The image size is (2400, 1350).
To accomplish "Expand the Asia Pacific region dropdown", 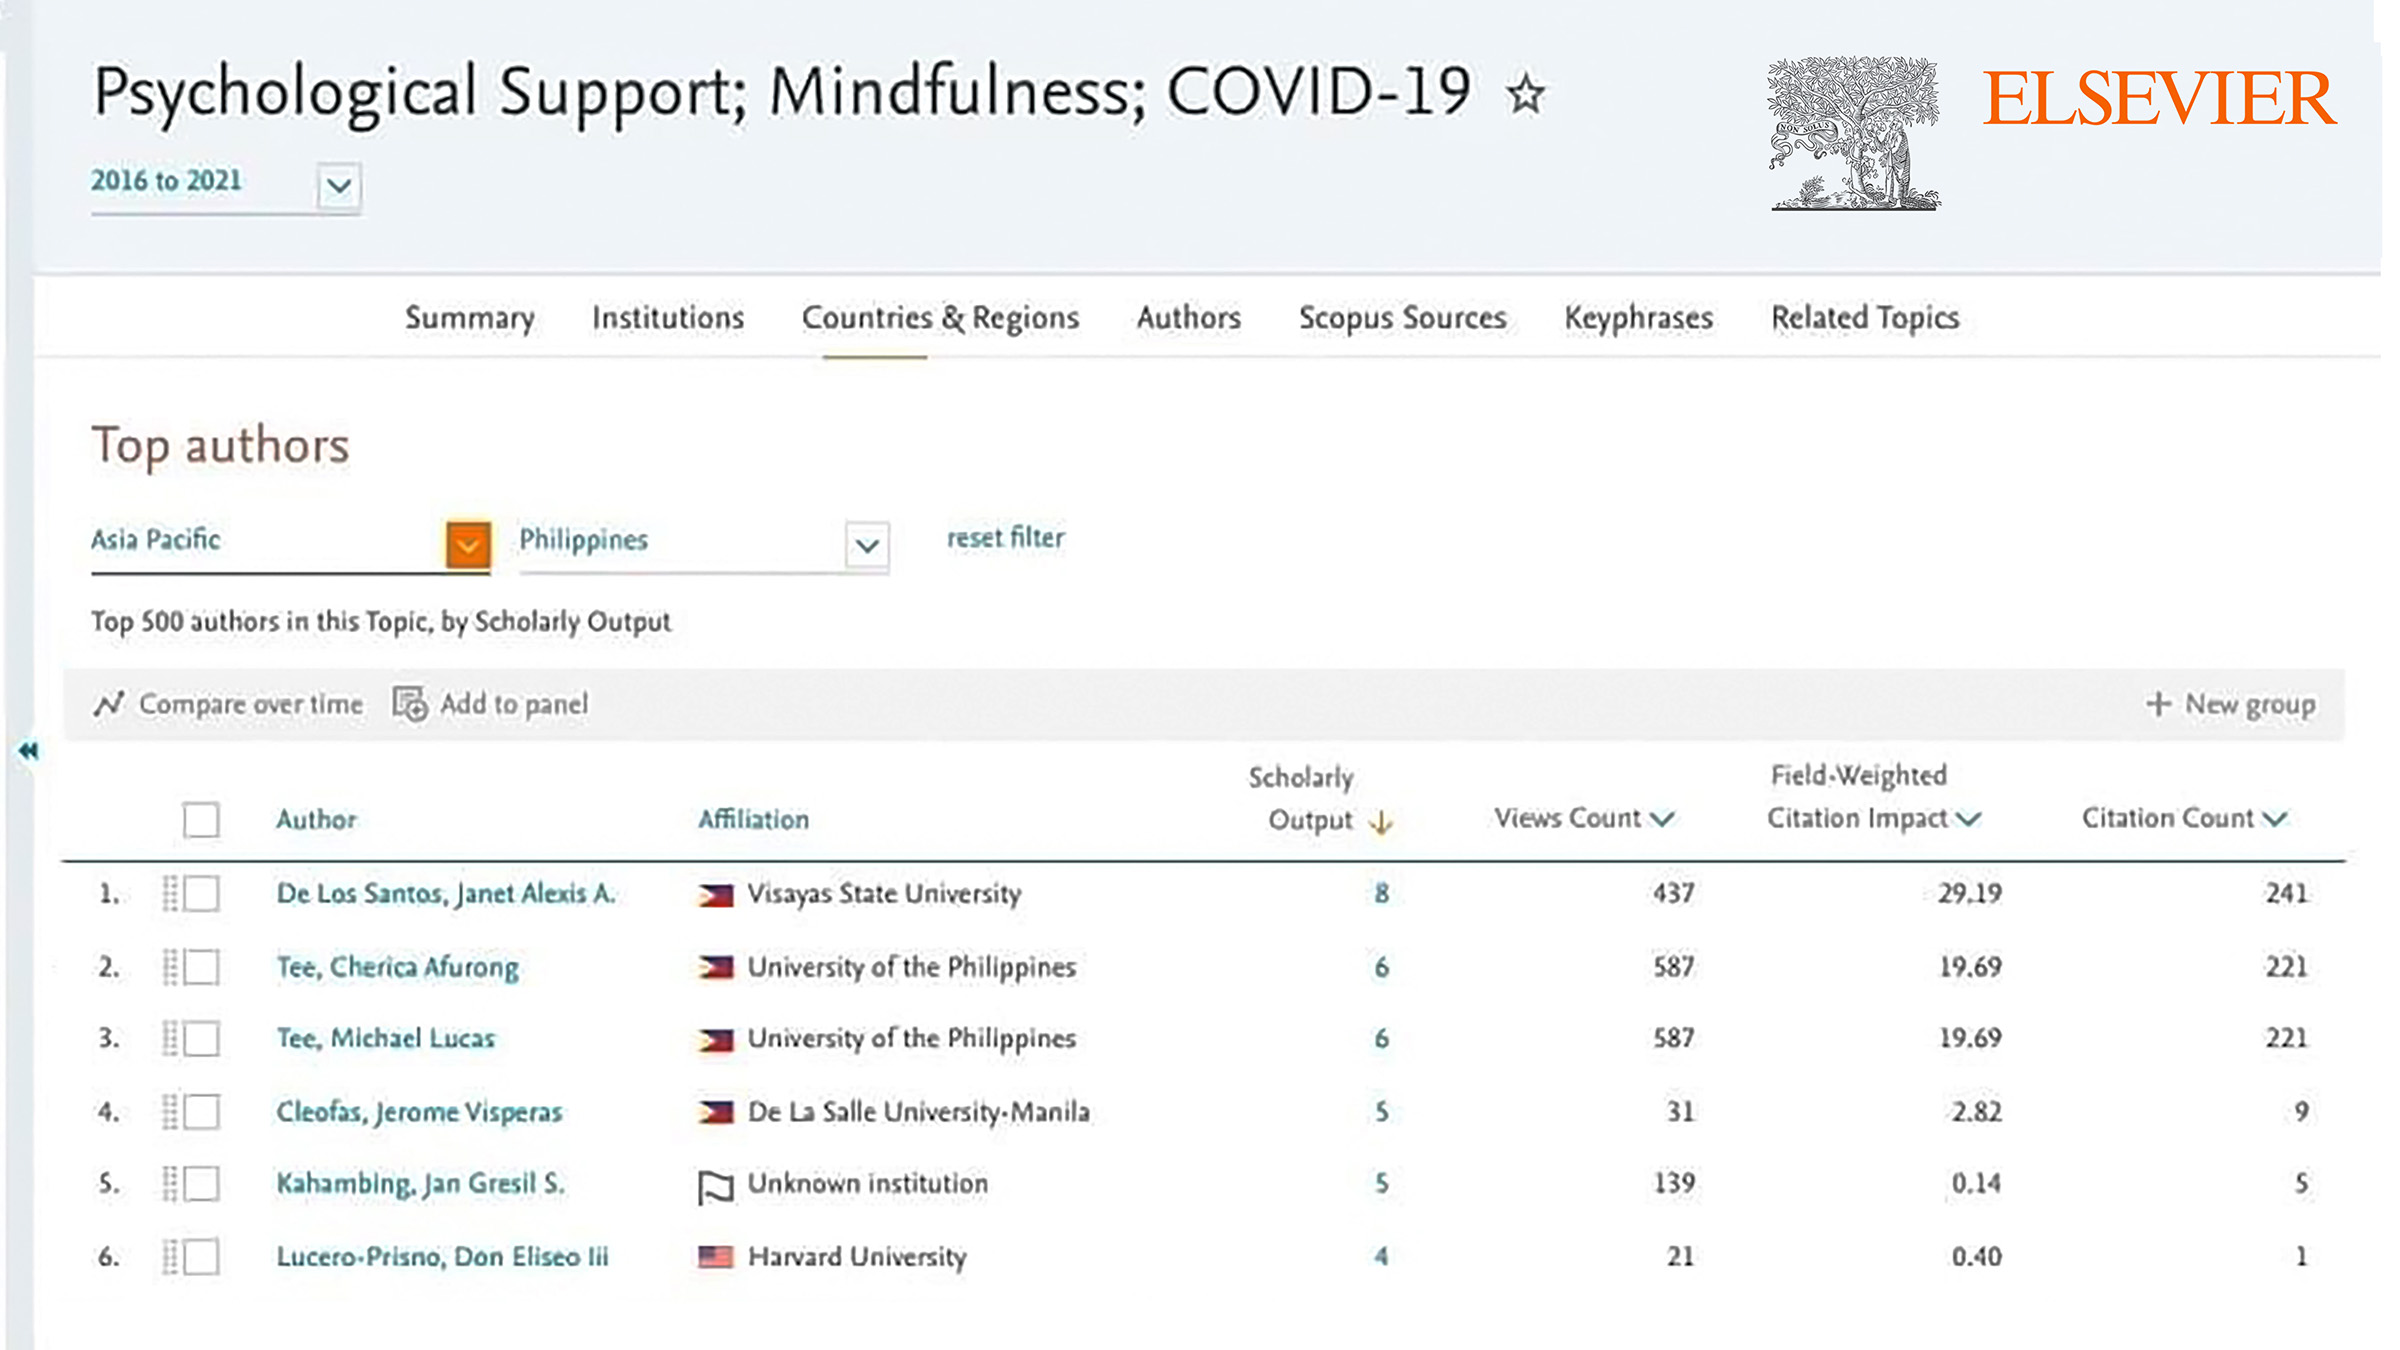I will coord(468,545).
